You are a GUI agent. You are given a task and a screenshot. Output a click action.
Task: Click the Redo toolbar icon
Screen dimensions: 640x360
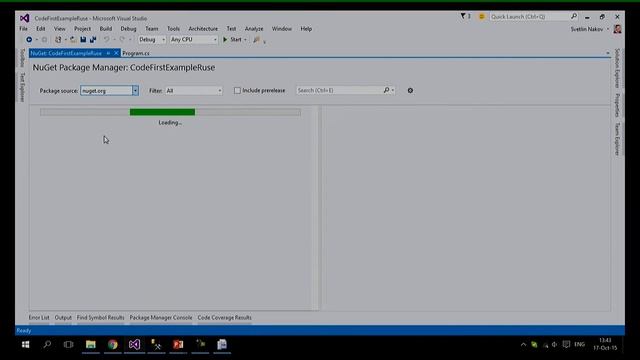click(x=122, y=40)
